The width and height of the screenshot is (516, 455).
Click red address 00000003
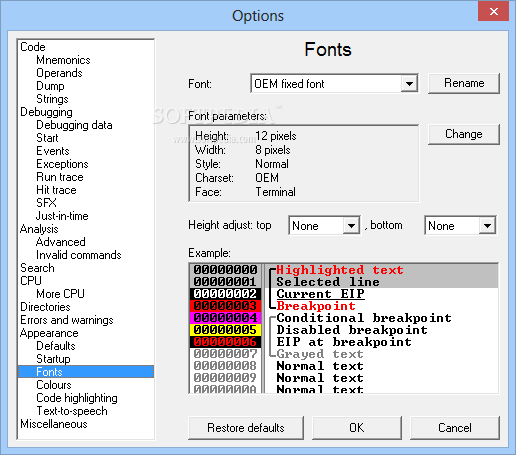[225, 306]
